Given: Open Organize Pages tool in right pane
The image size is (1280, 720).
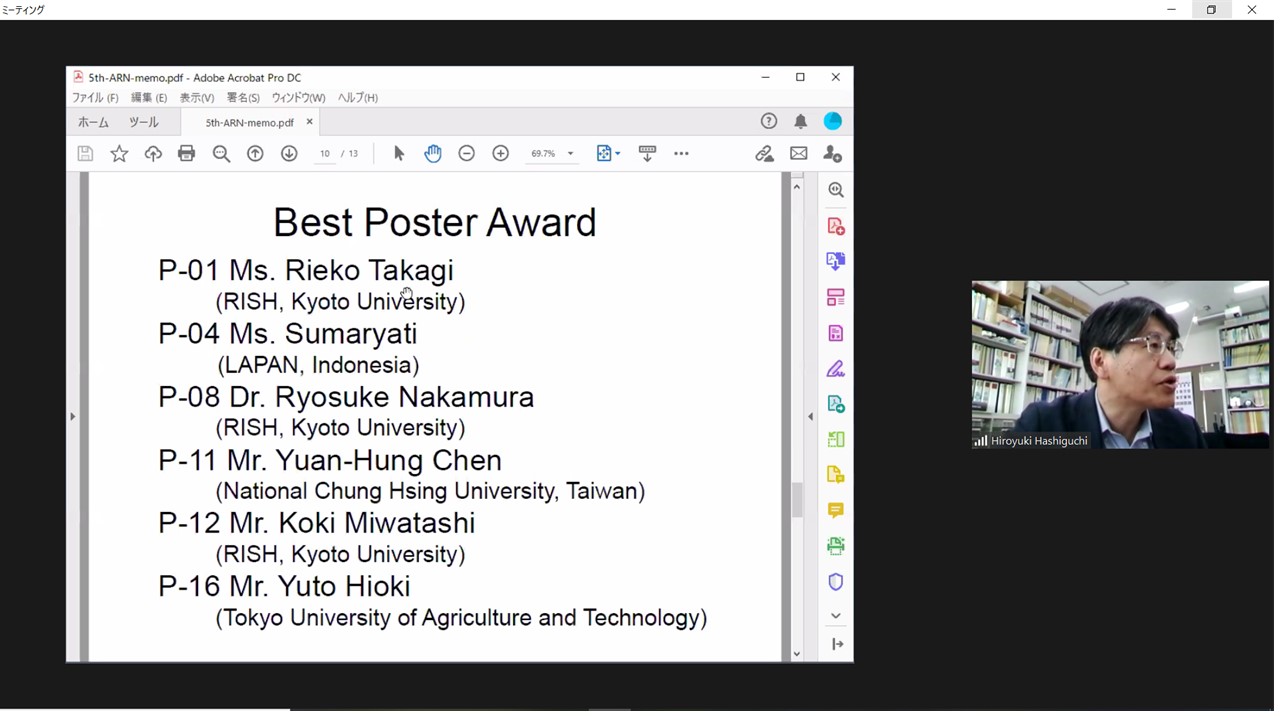Looking at the screenshot, I should [836, 298].
